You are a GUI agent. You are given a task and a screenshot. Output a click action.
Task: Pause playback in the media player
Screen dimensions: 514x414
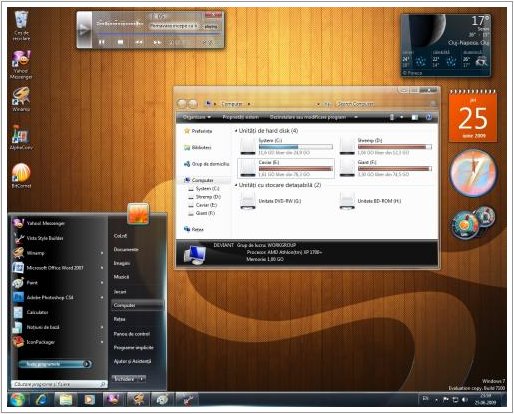[102, 42]
